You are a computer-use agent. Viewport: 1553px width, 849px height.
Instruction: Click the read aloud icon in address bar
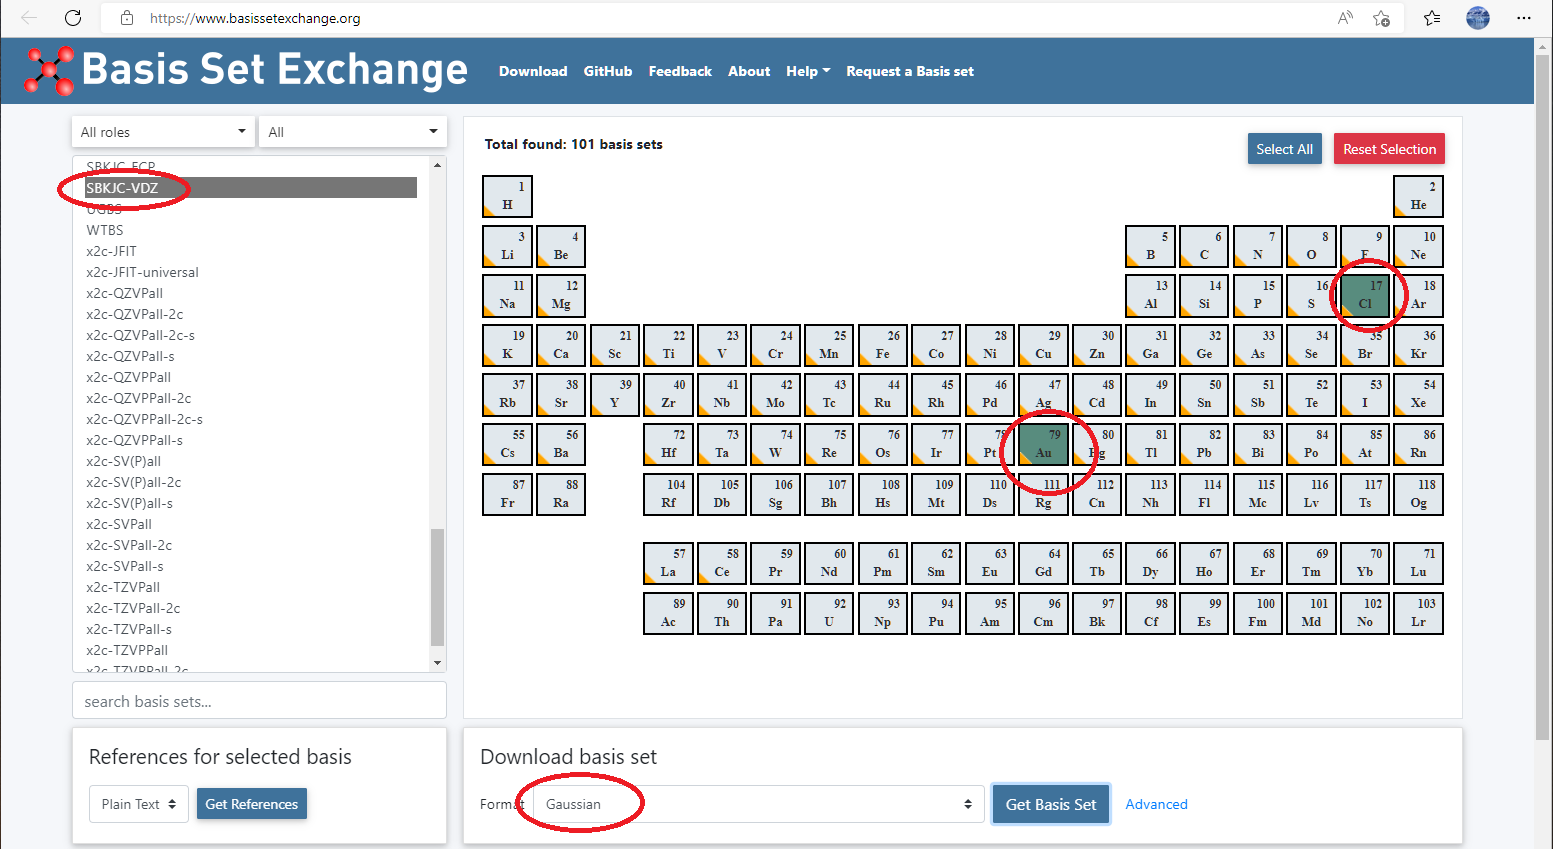point(1345,18)
